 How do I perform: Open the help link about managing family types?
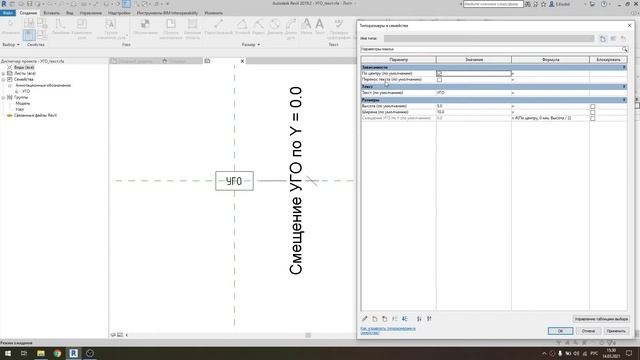click(x=388, y=331)
